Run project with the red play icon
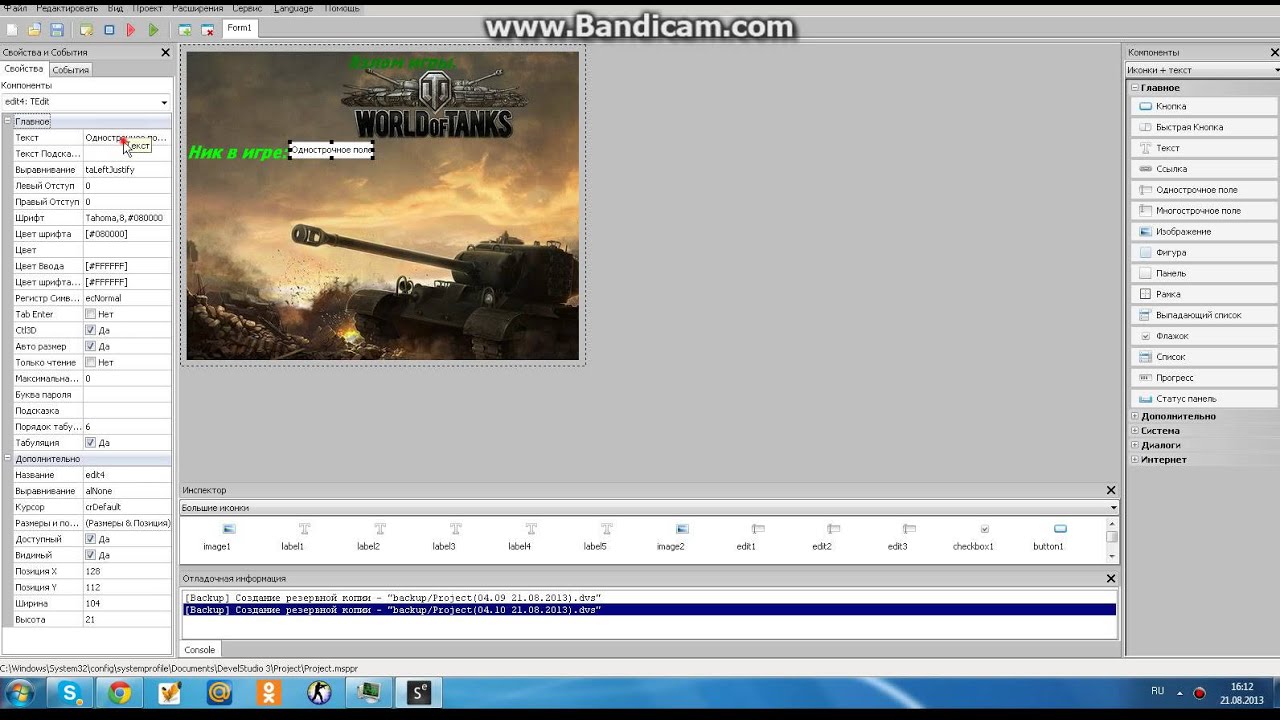 click(x=131, y=30)
